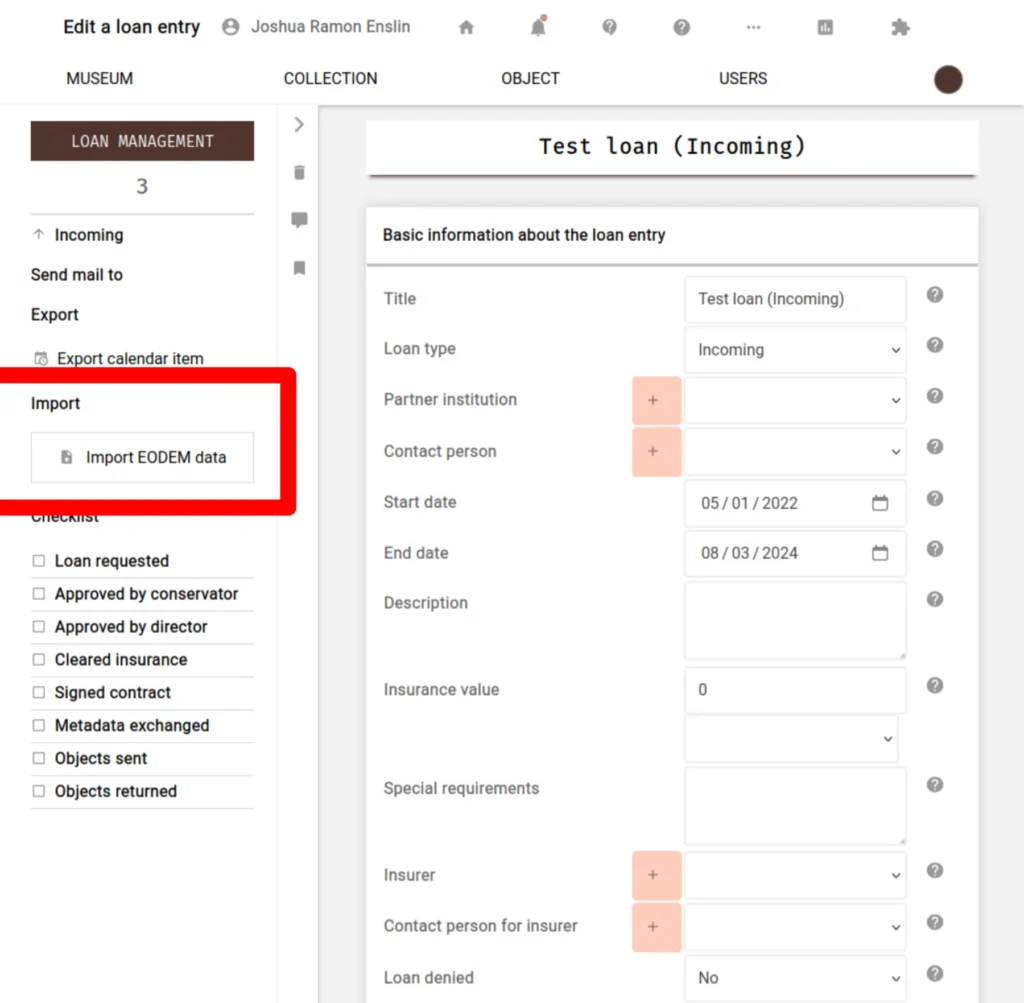Image resolution: width=1024 pixels, height=1003 pixels.
Task: Click Export calendar item link
Action: pos(119,358)
